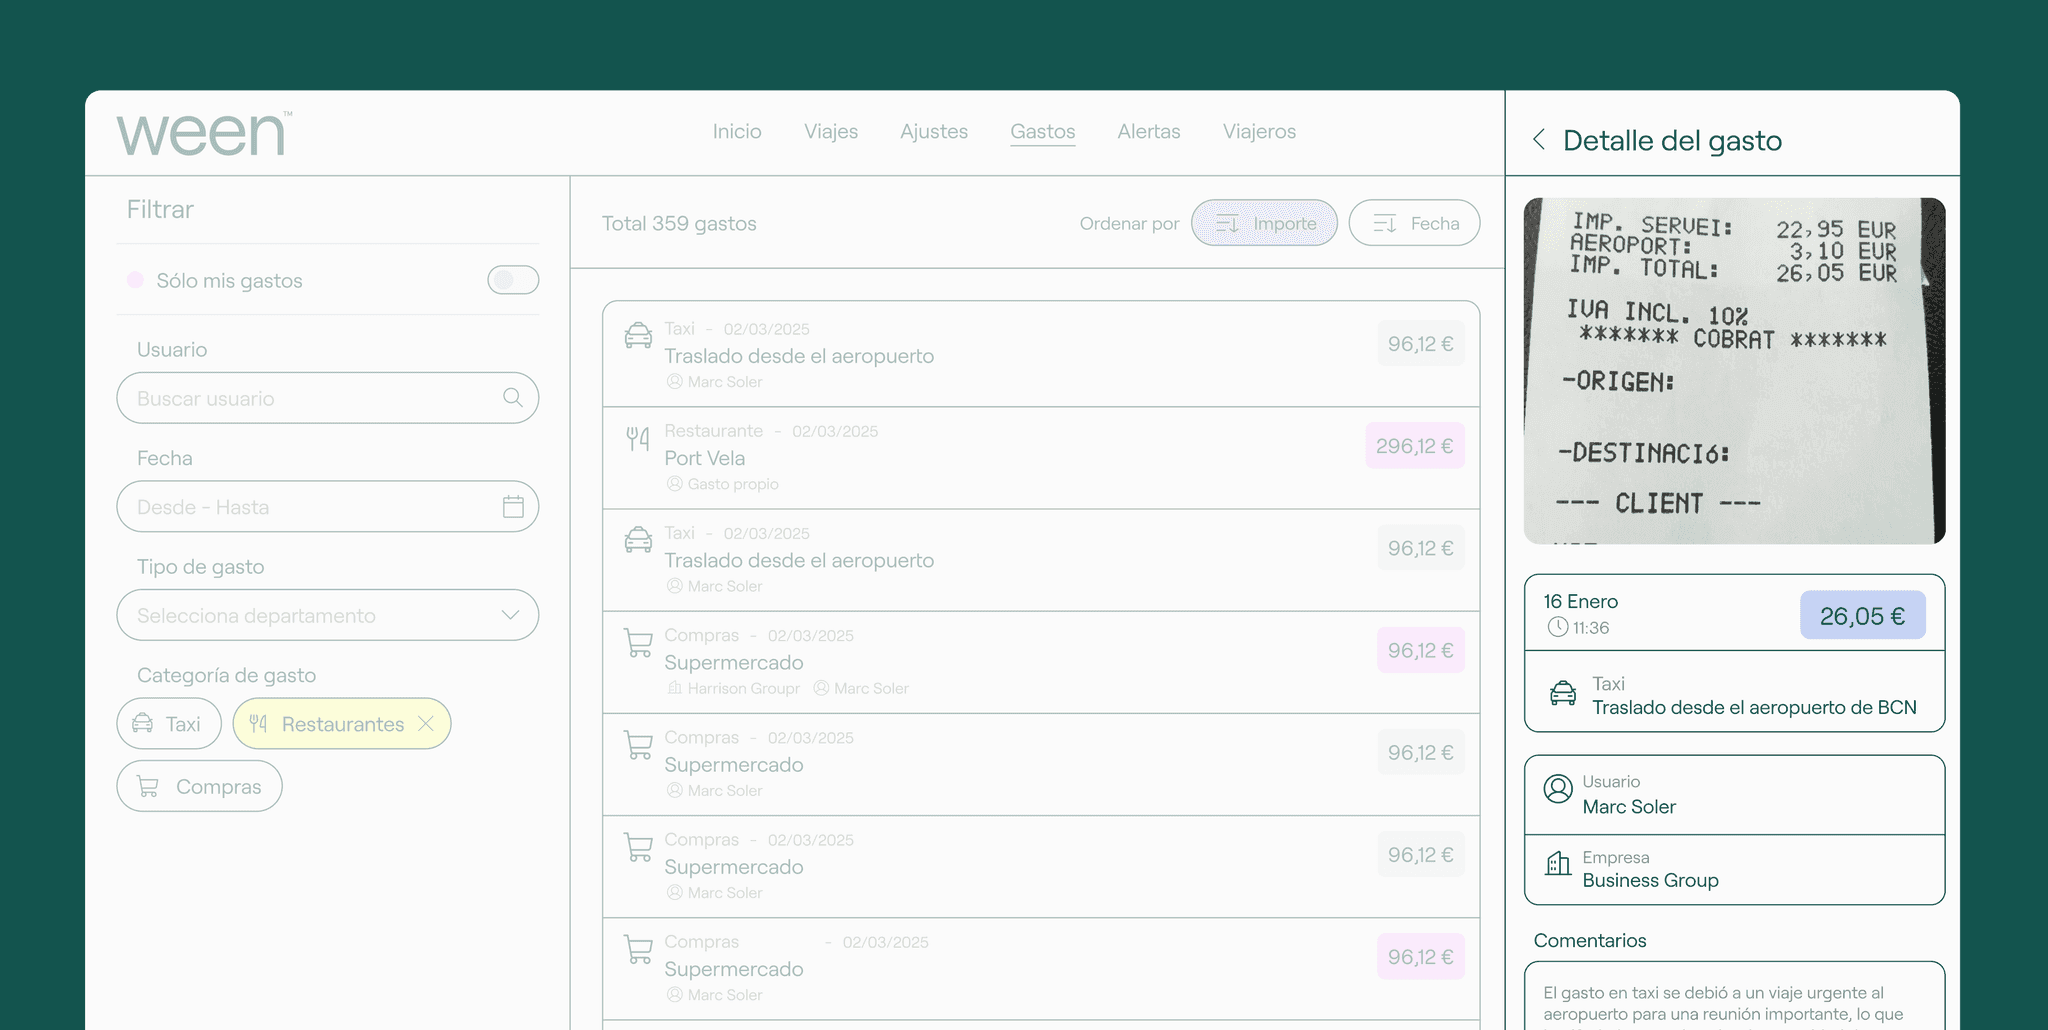The height and width of the screenshot is (1030, 2048).
Task: Sort expenses by Fecha
Action: 1414,223
